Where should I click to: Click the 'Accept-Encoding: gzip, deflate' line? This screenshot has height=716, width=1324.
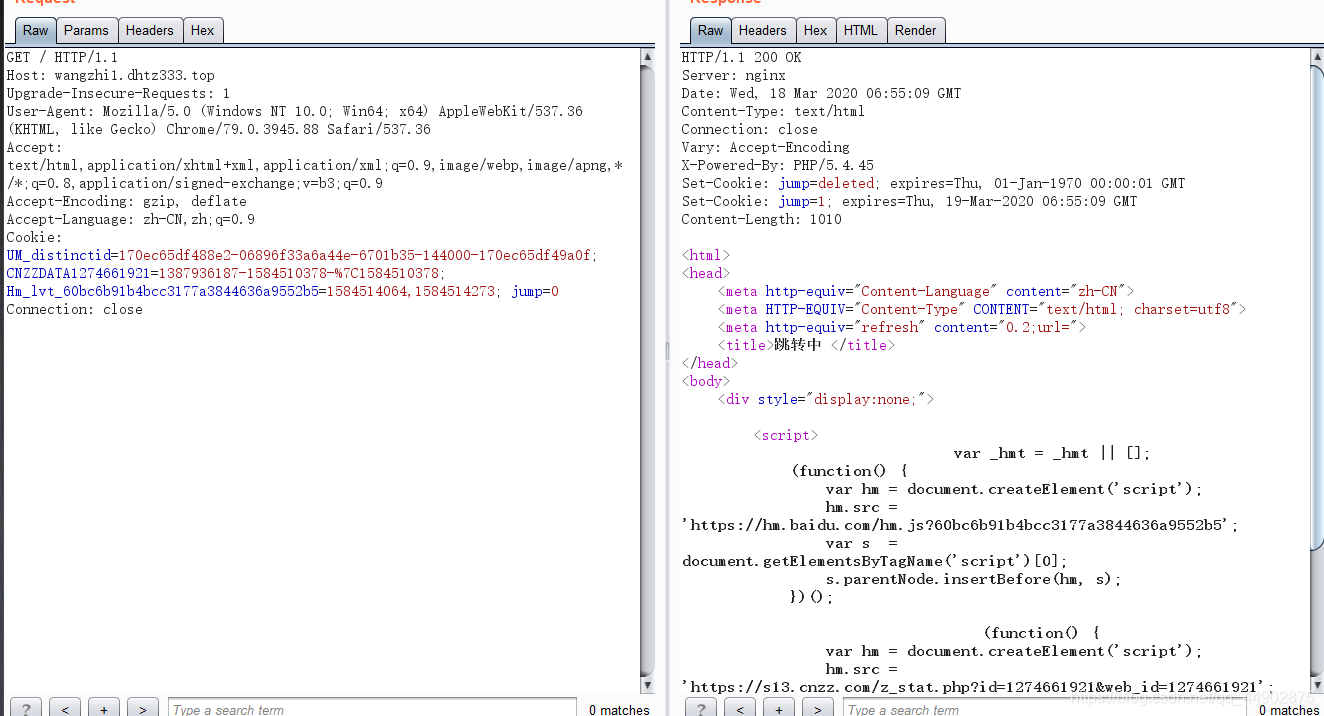pos(126,201)
